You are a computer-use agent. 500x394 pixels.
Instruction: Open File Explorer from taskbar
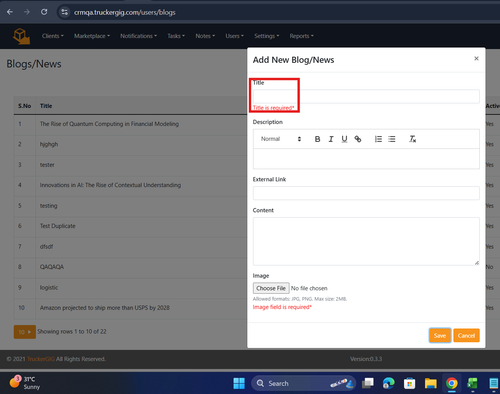point(431,383)
